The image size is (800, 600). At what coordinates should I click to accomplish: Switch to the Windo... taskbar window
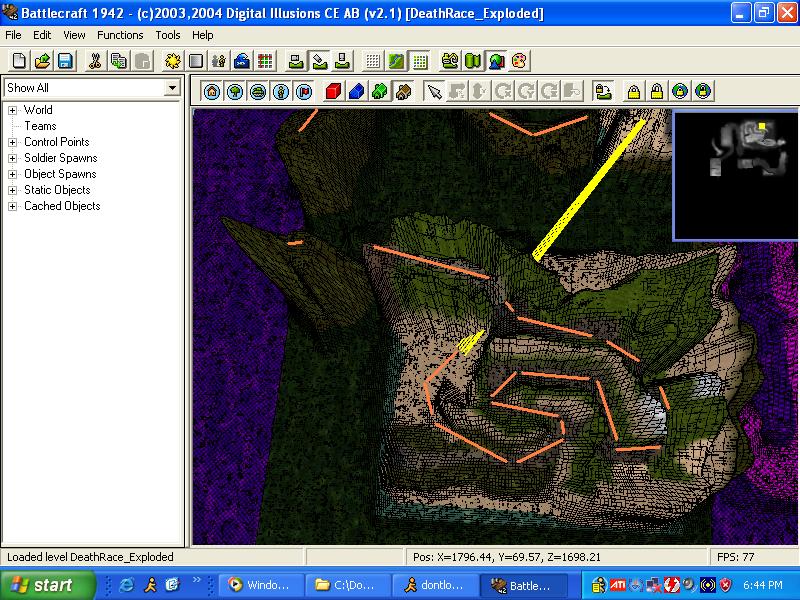click(261, 585)
